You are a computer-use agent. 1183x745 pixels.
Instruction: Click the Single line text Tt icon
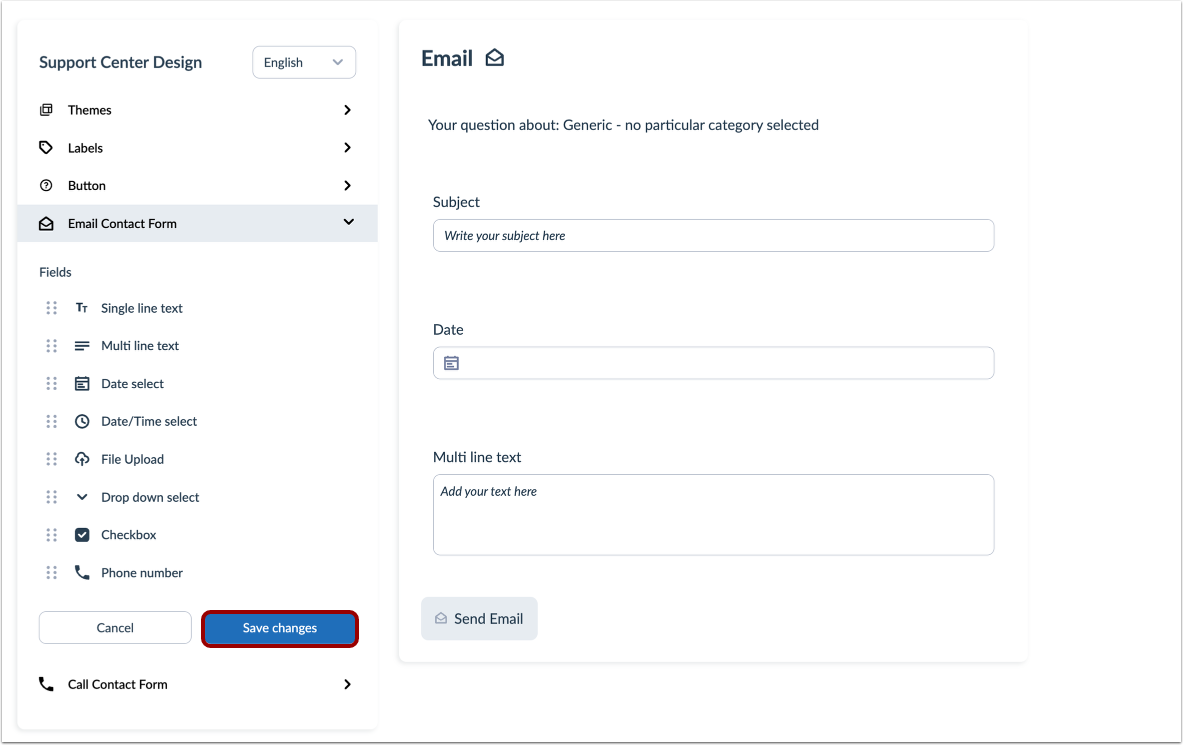click(81, 308)
